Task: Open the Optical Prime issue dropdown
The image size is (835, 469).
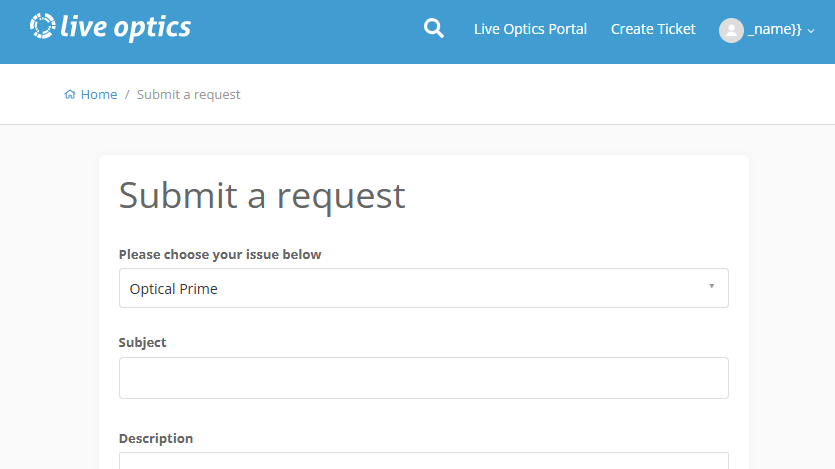Action: [x=423, y=288]
